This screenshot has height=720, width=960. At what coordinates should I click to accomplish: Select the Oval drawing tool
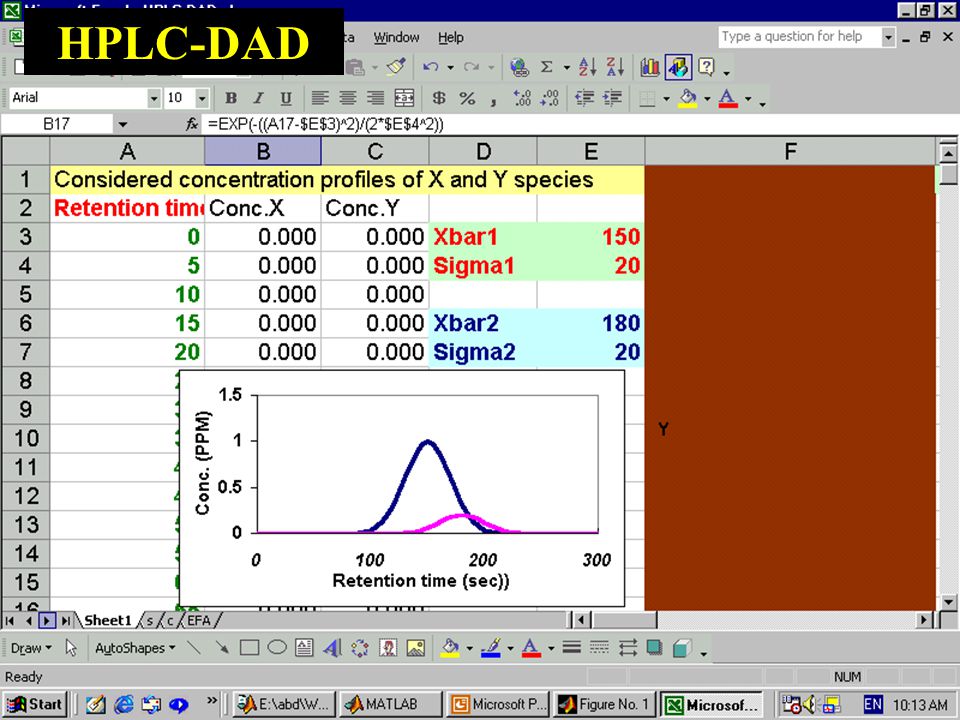click(277, 648)
